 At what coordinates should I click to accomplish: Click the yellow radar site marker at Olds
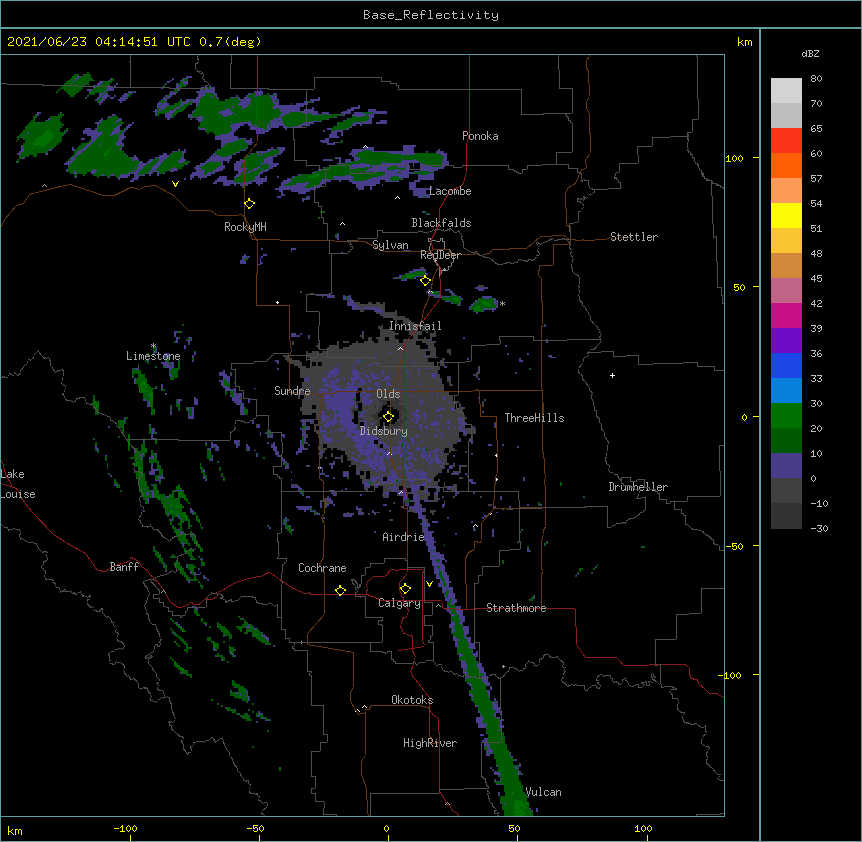[388, 417]
